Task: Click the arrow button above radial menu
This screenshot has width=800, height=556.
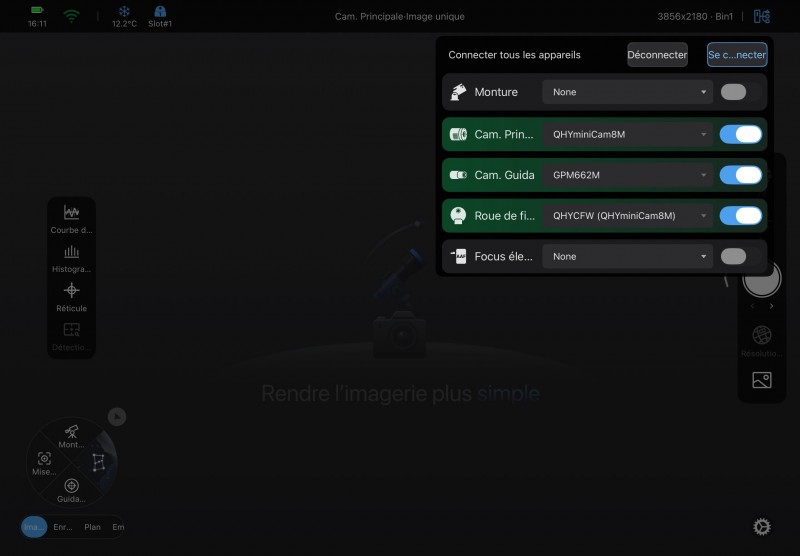Action: tap(117, 417)
